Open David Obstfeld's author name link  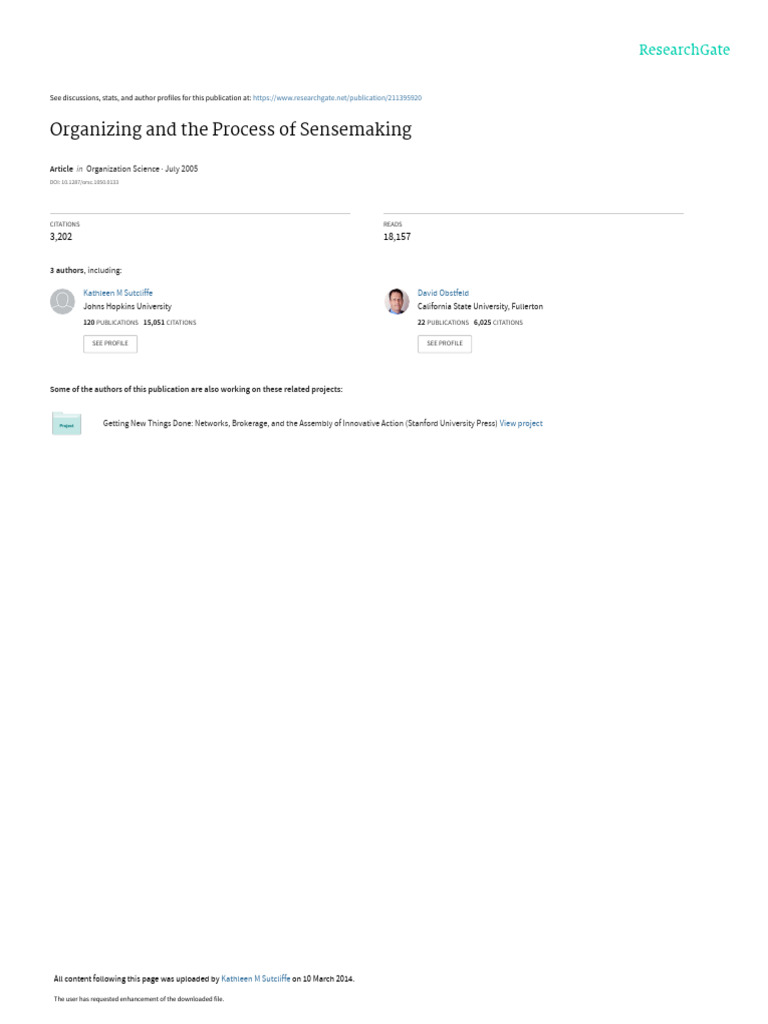(443, 293)
